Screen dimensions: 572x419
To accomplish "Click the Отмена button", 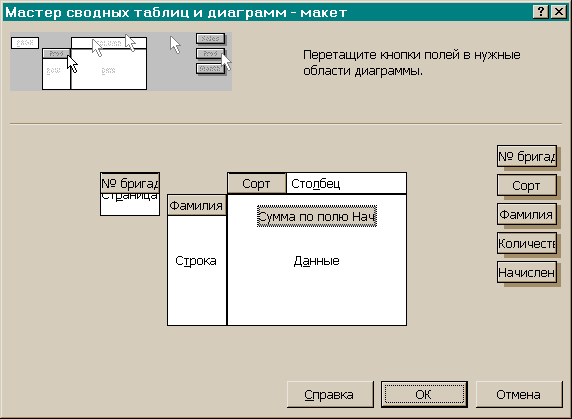I will 519,394.
